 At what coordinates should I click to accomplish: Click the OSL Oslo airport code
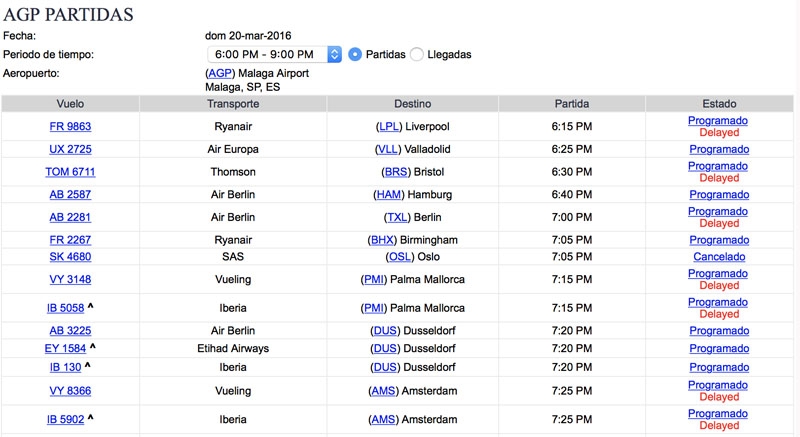(400, 257)
